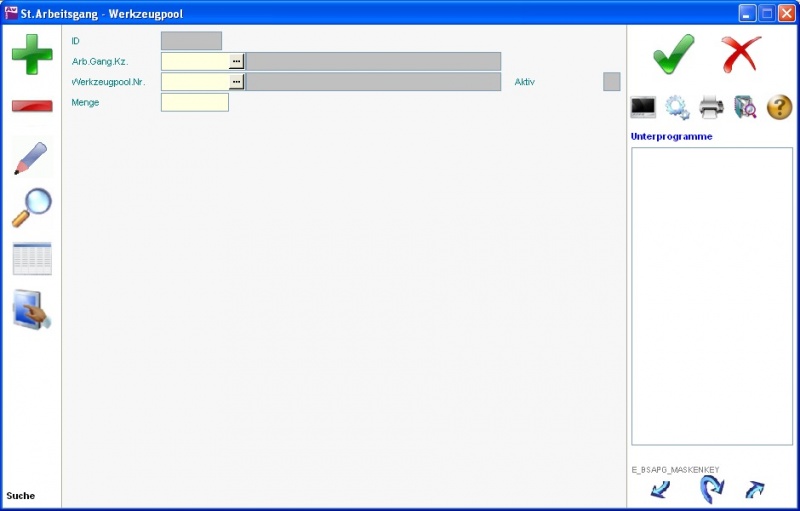Click the Arb.Gang.Kz. text field

pos(195,61)
